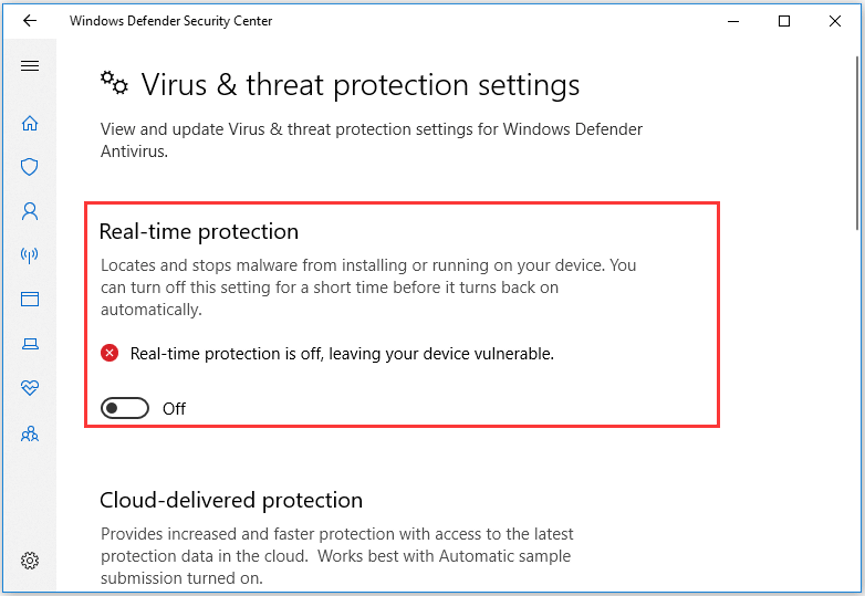This screenshot has width=865, height=596.
Task: Open Firewall & network protection via the antenna icon
Action: (x=30, y=255)
